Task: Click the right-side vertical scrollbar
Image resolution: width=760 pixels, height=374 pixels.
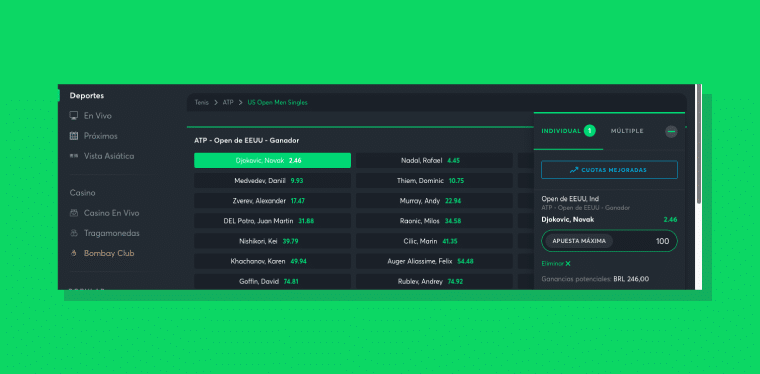Action: coord(698,145)
